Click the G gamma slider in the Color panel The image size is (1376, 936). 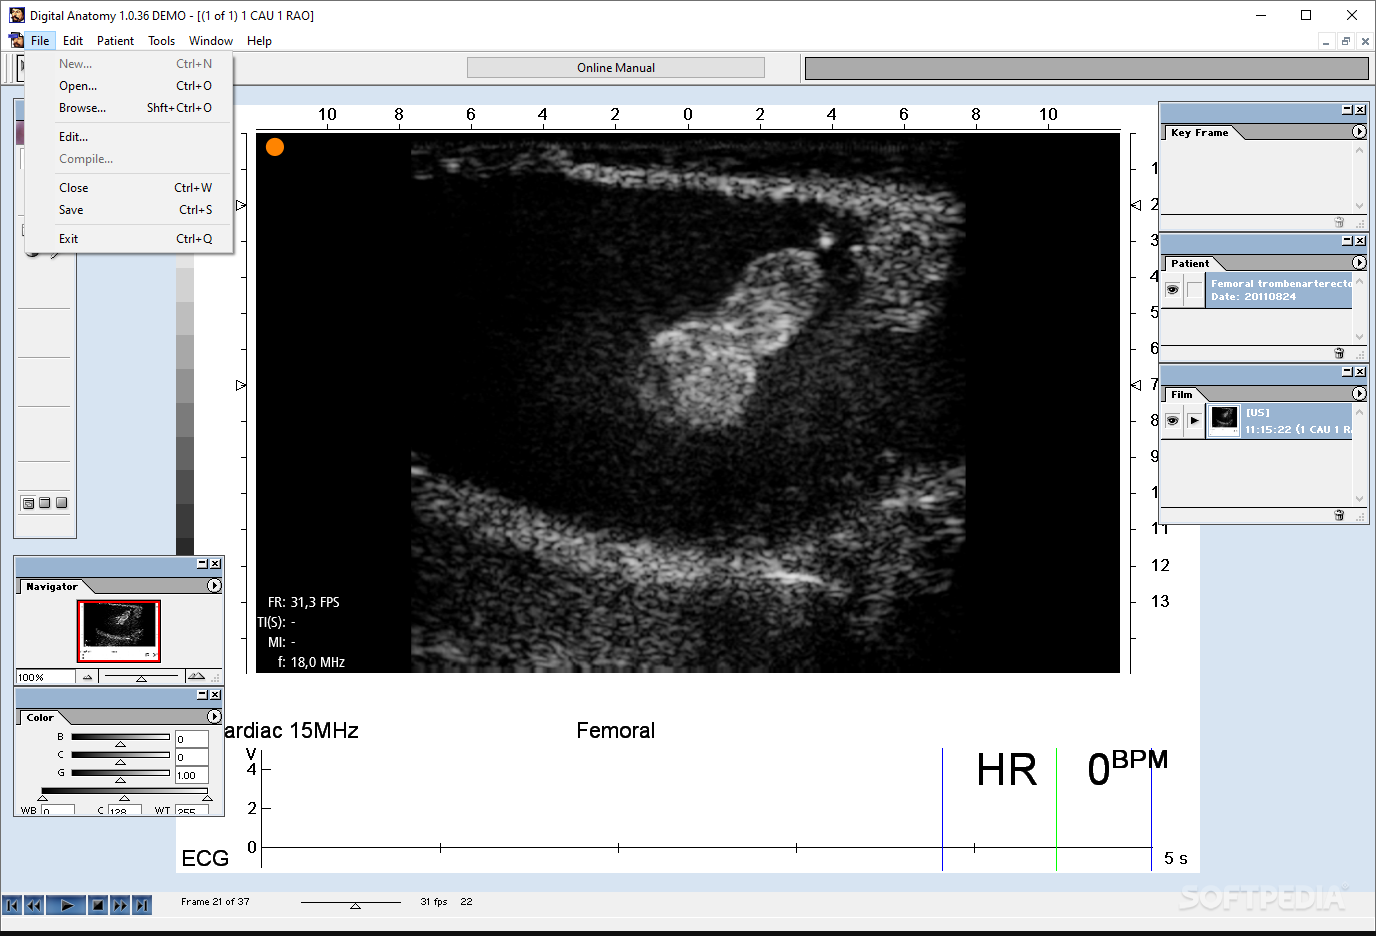click(120, 775)
